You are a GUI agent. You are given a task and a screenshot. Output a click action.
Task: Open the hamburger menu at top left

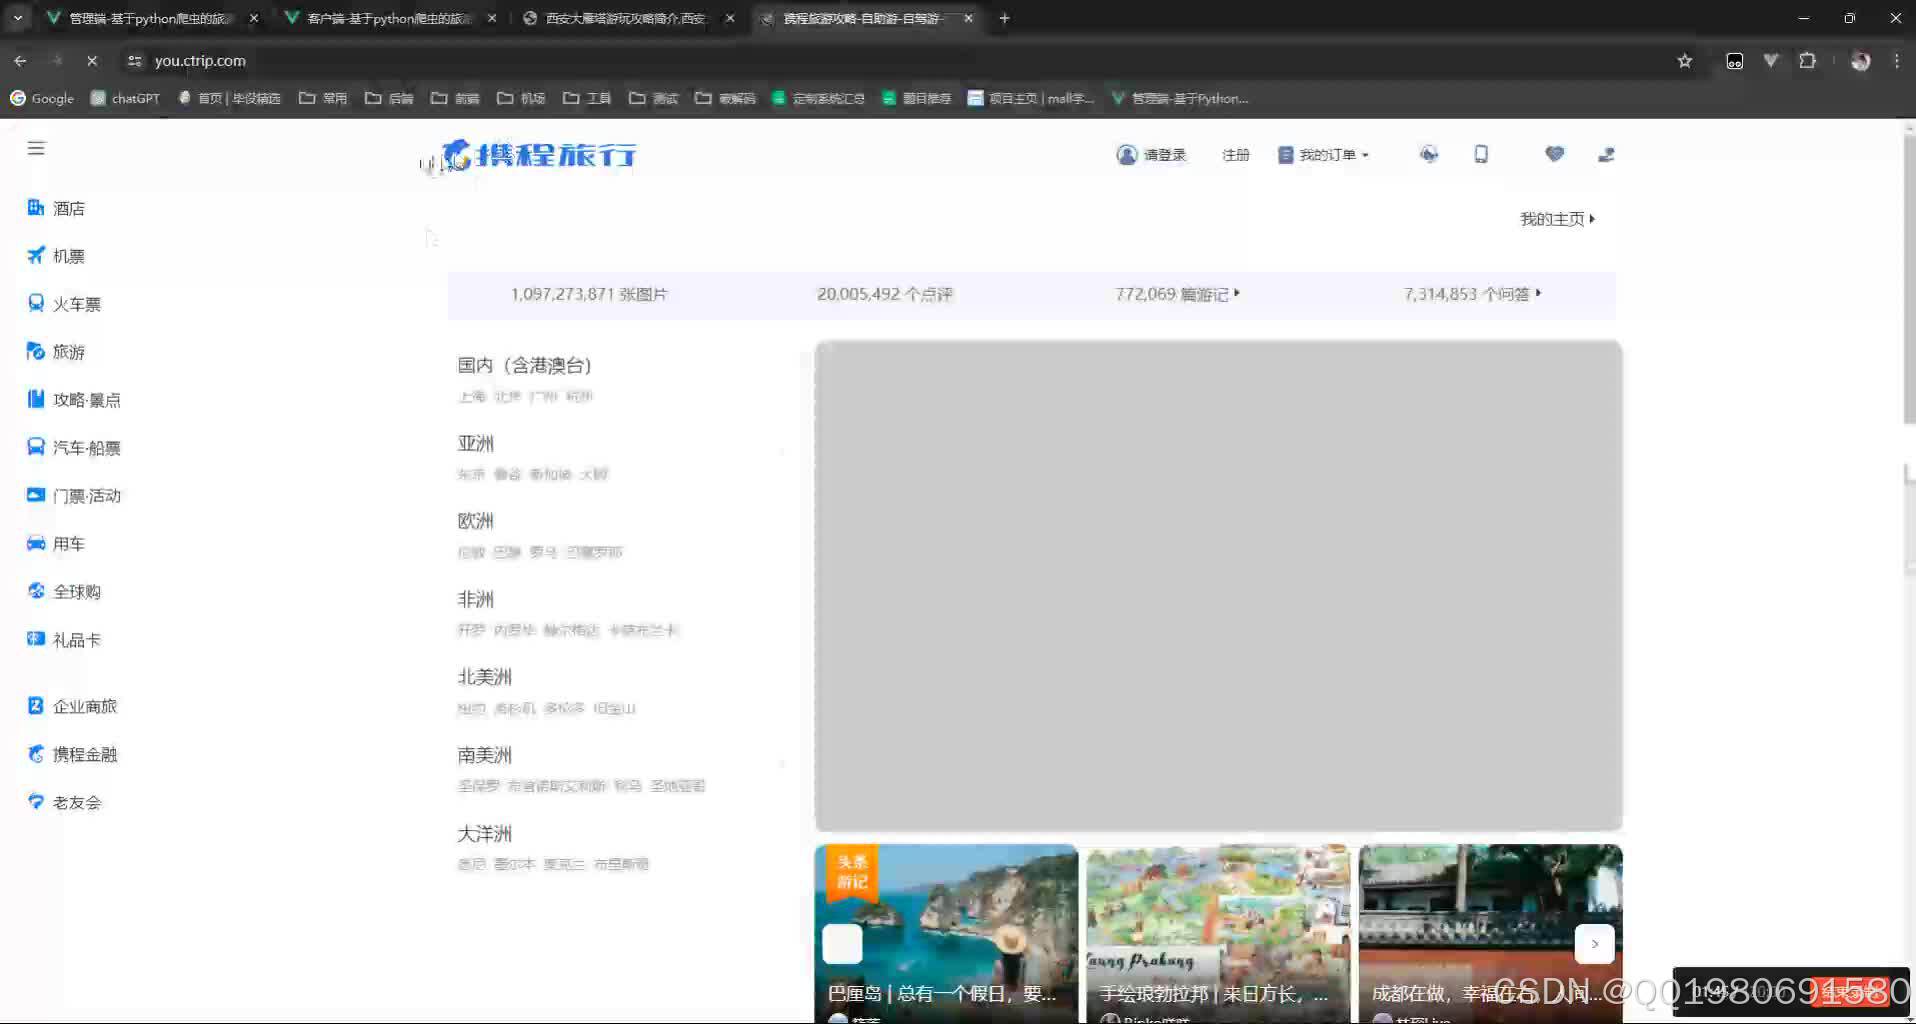point(36,148)
